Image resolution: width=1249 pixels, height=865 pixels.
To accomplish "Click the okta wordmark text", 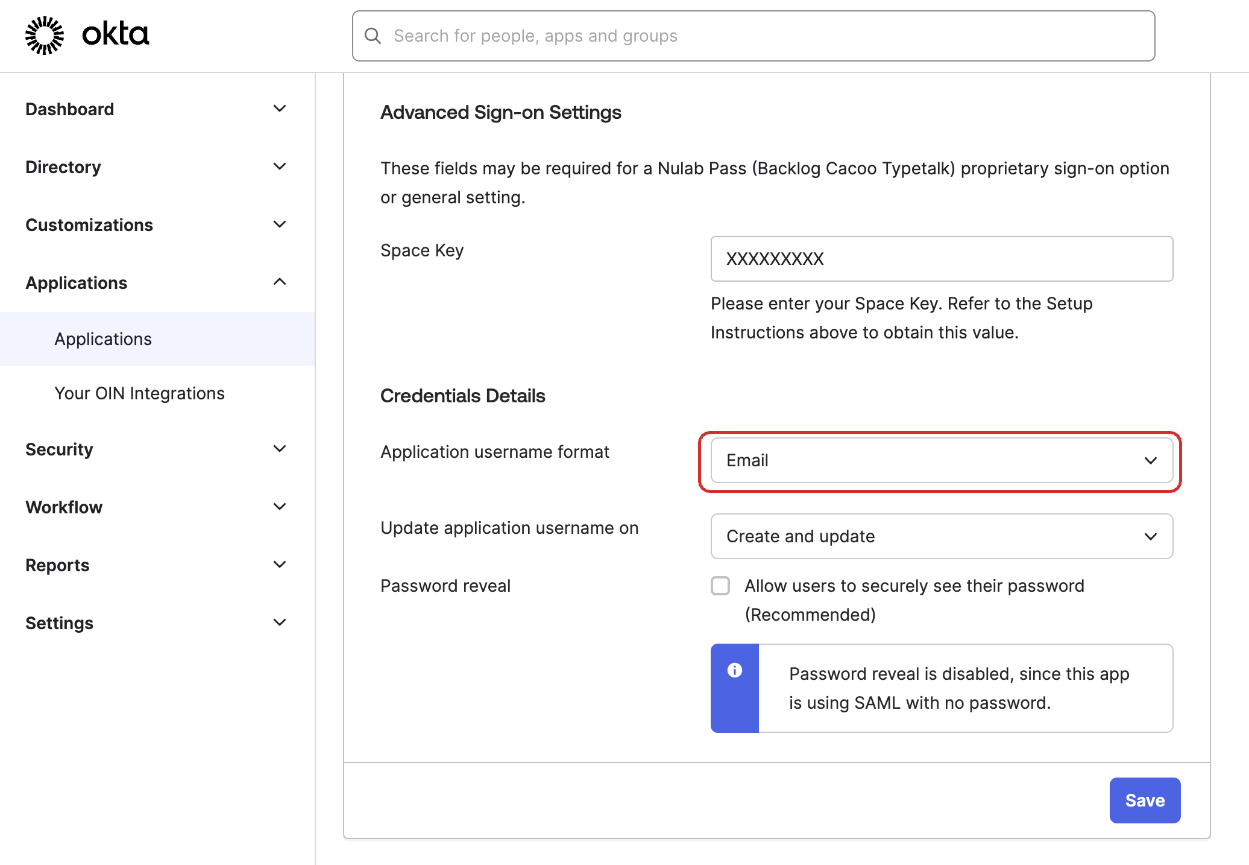I will click(x=116, y=35).
